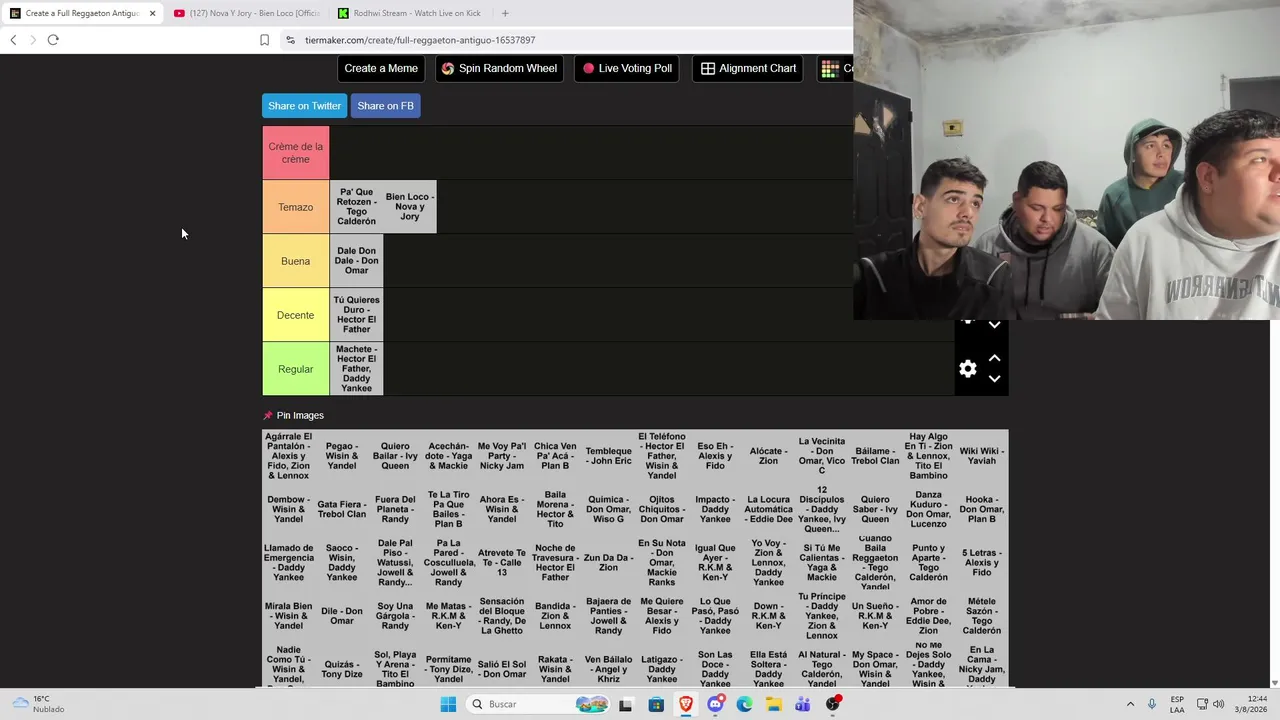Select the Decente tier label

click(295, 315)
